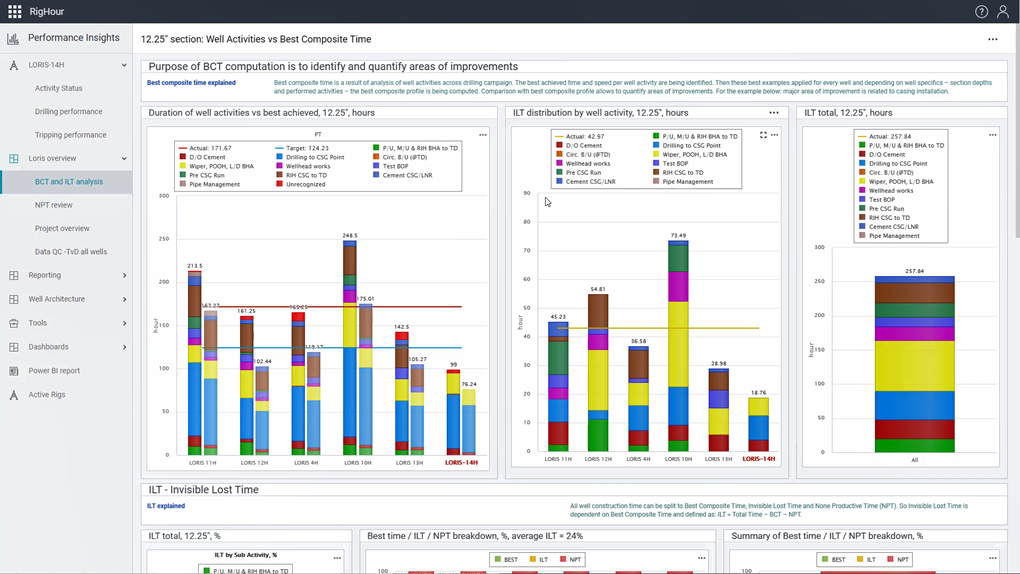Click ILT explained link
This screenshot has height=574, width=1020.
[166, 506]
